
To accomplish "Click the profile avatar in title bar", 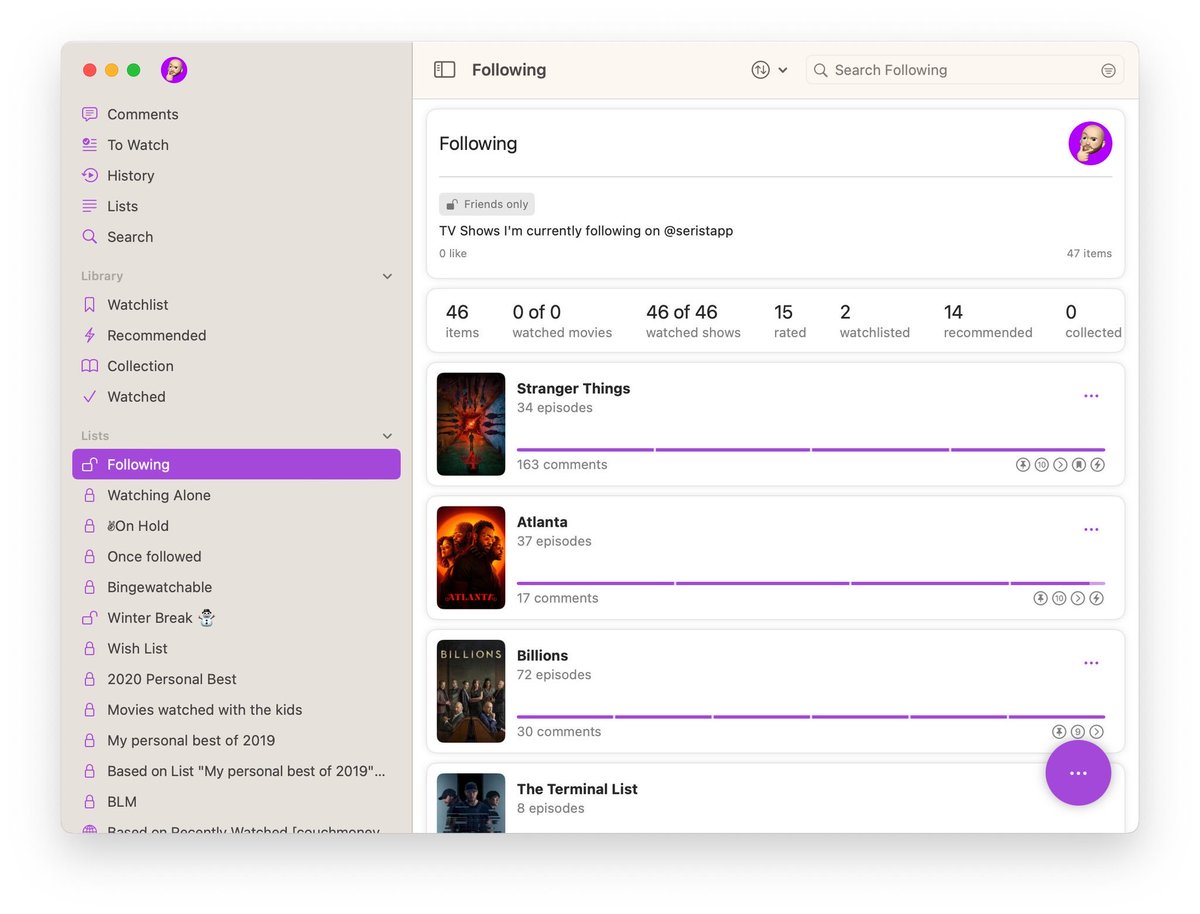I will [174, 70].
